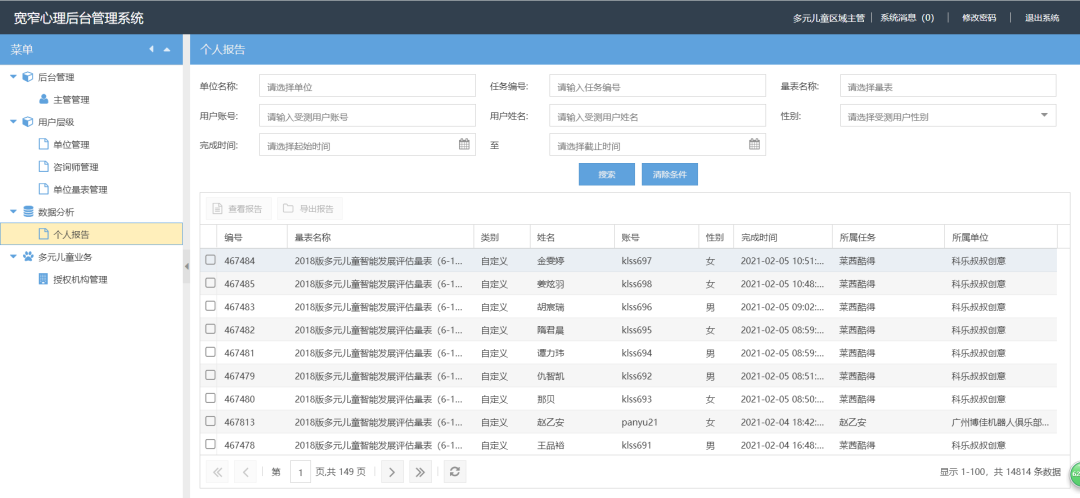Select 授权机构管理 menu item
This screenshot has height=498, width=1080.
(79, 279)
